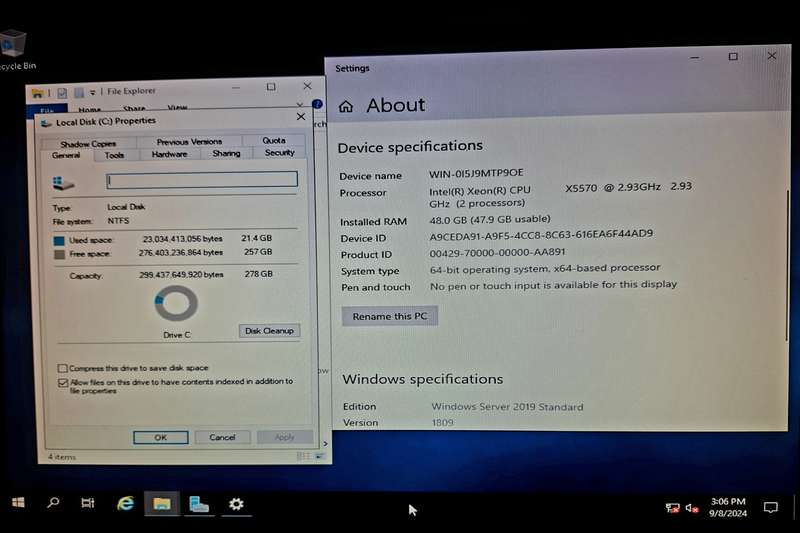800x533 pixels.
Task: Switch to the large icons view icon in File Explorer status bar
Action: pos(320,456)
